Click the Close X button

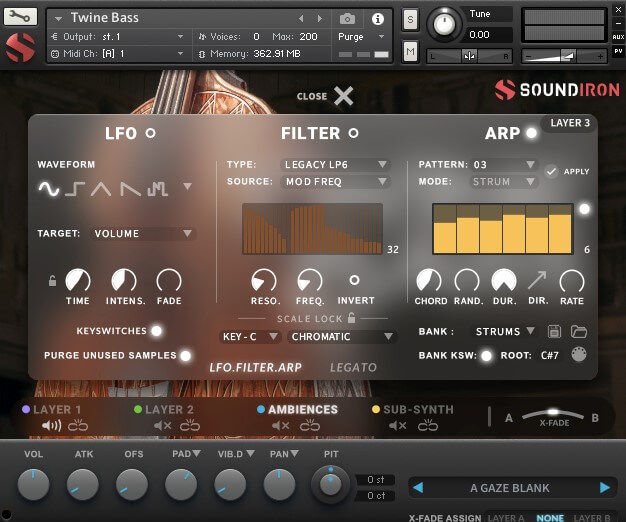(343, 96)
